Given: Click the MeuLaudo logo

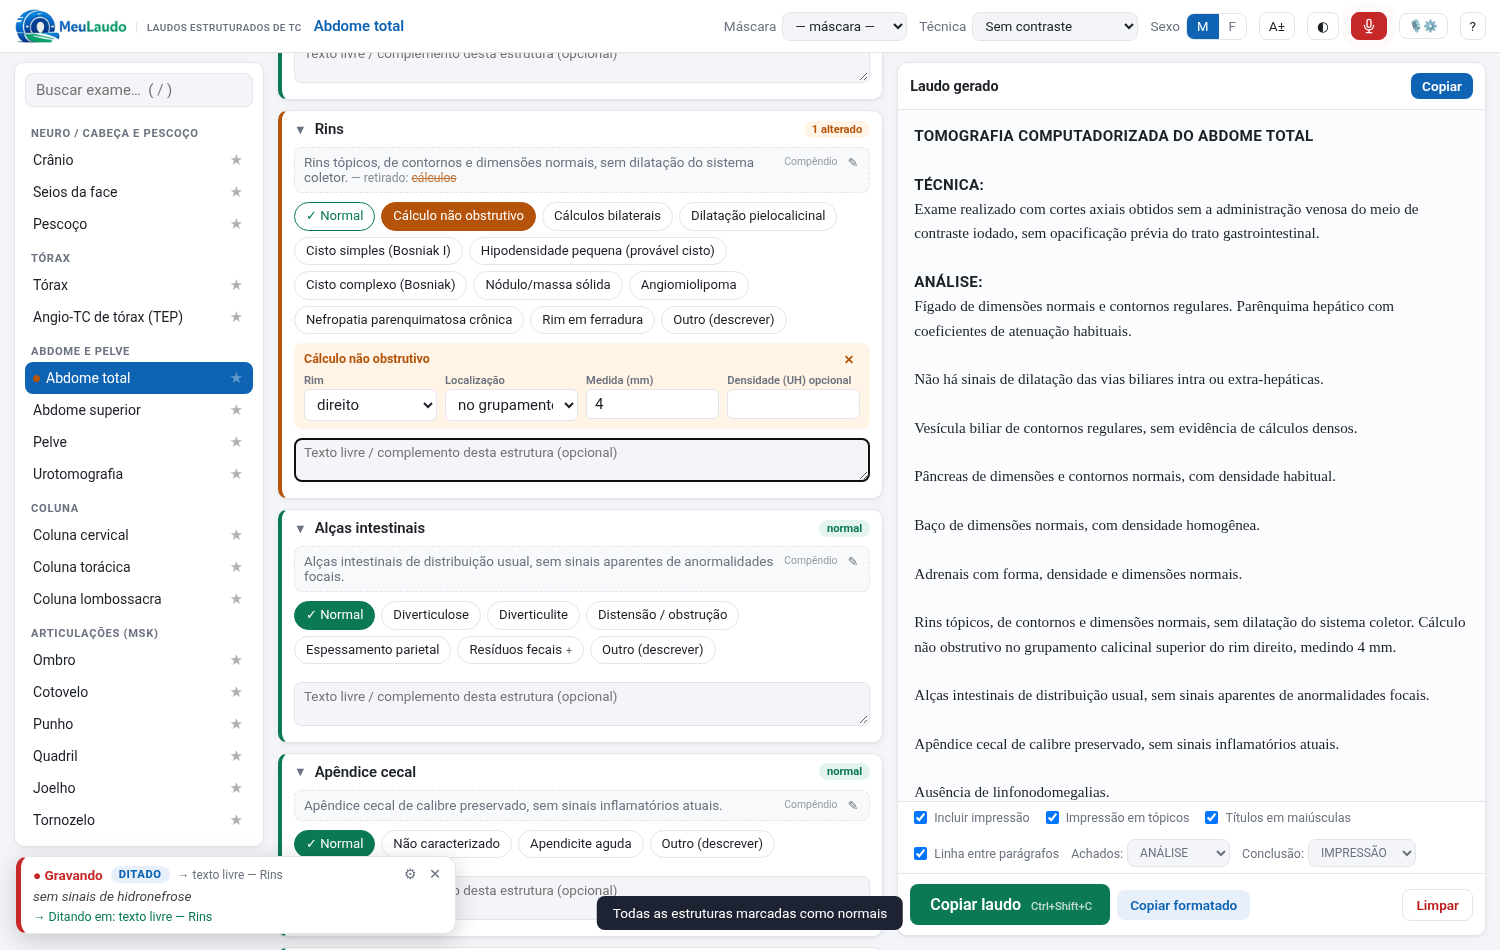Looking at the screenshot, I should pos(71,26).
